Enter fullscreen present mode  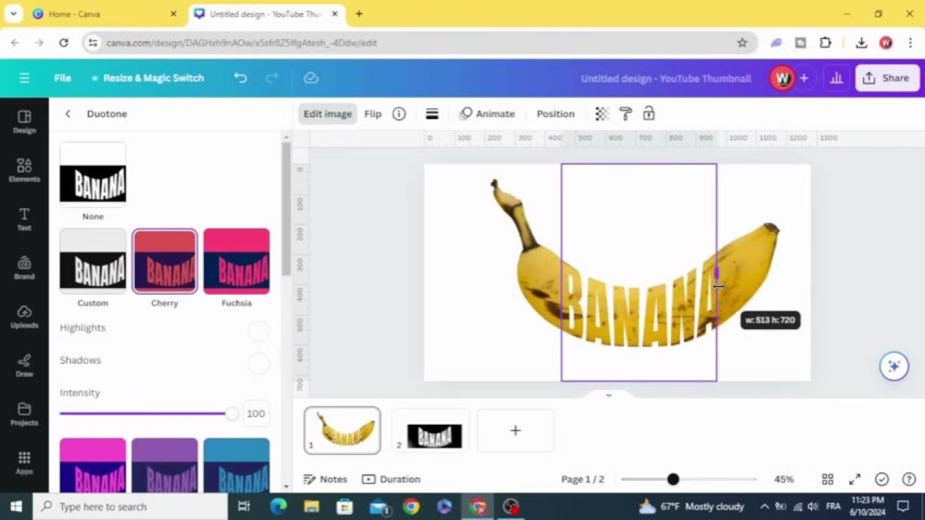854,479
